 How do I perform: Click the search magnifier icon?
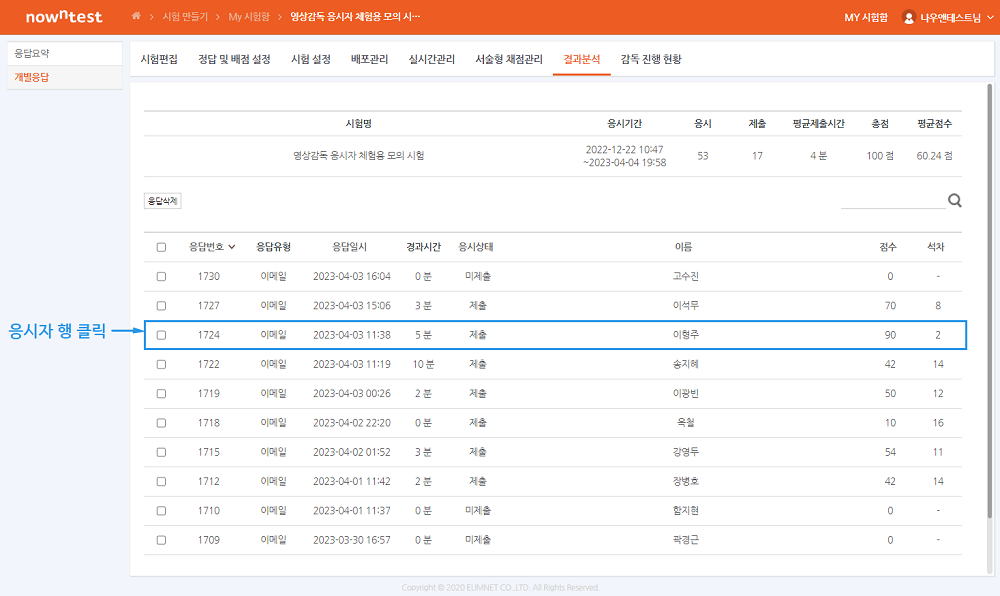(x=955, y=200)
